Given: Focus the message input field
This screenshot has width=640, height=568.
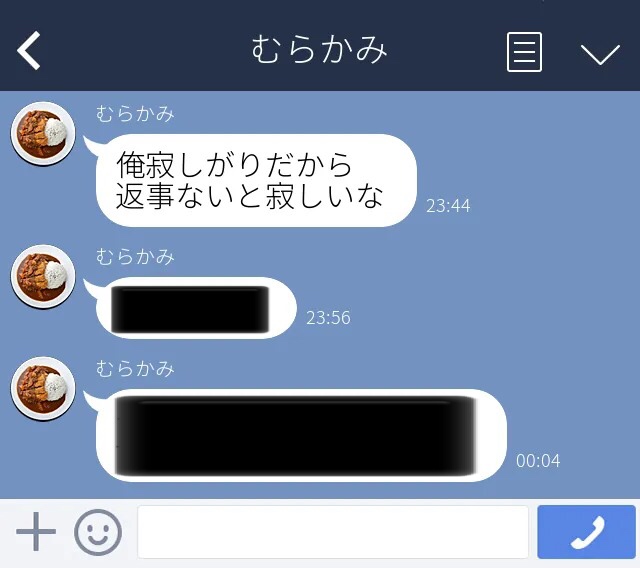Looking at the screenshot, I should pyautogui.click(x=333, y=532).
